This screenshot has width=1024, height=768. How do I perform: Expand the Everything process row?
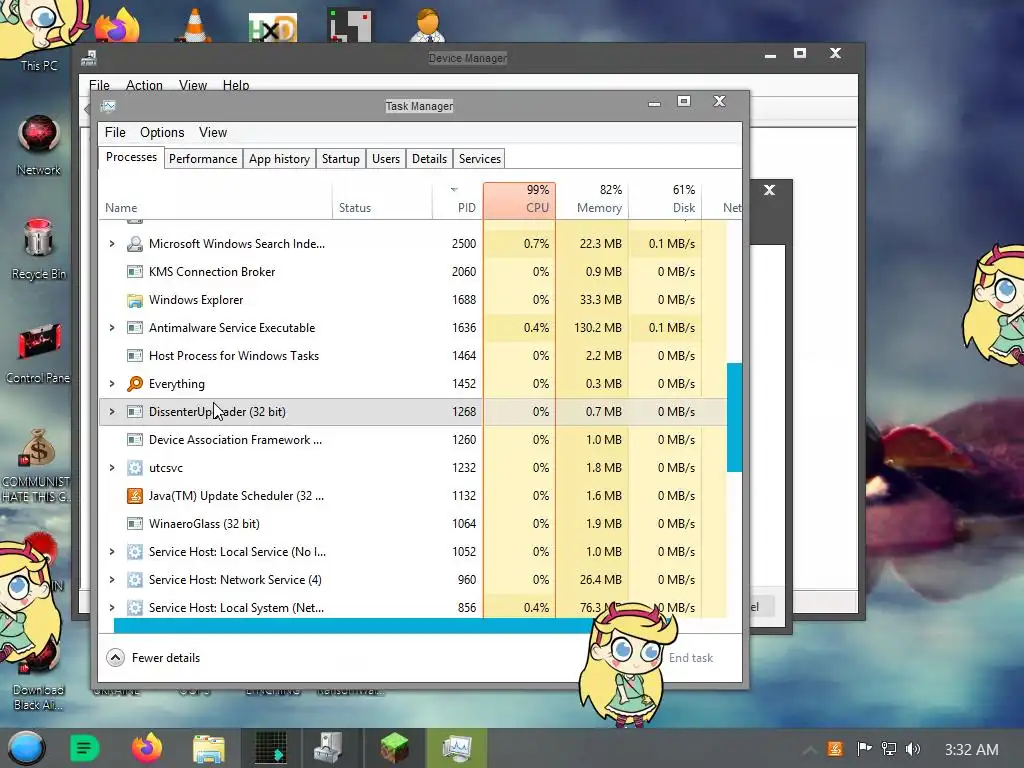(112, 384)
